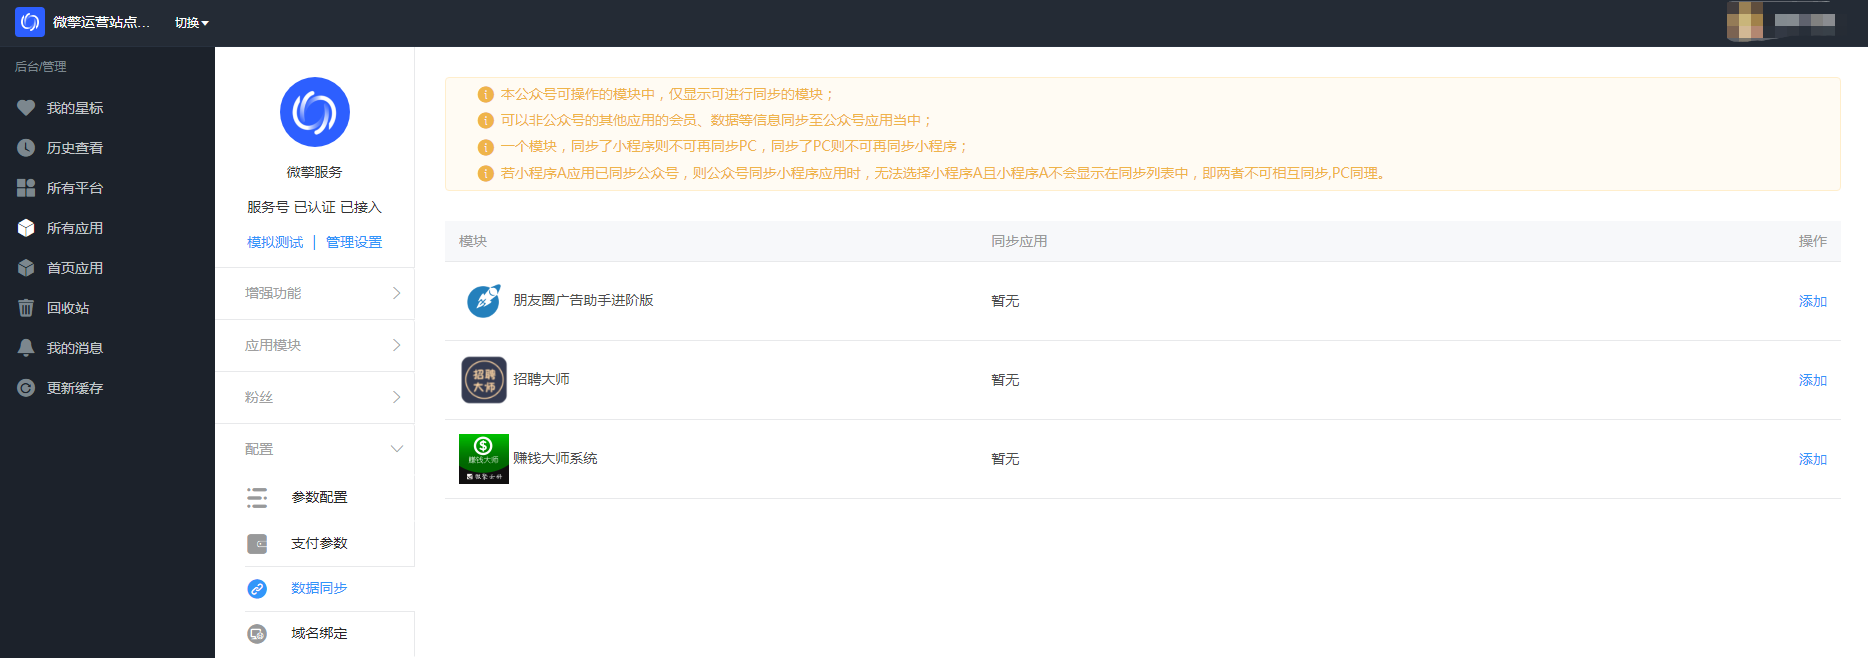Click the 模拟测试 link

275,242
